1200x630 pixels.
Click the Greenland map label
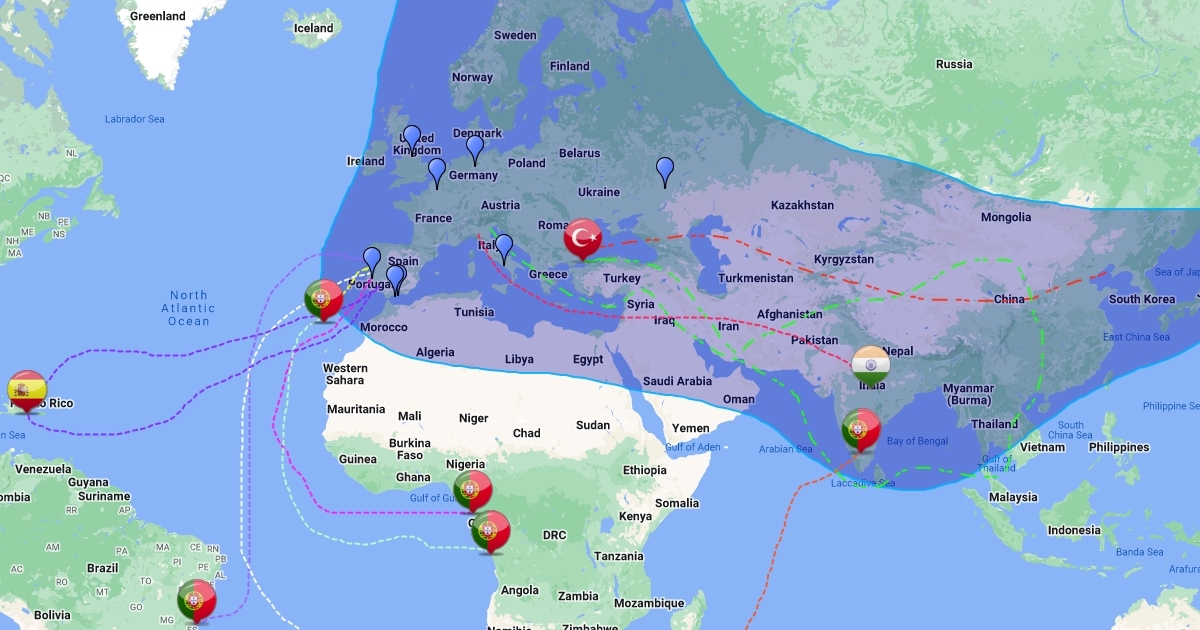(x=158, y=16)
